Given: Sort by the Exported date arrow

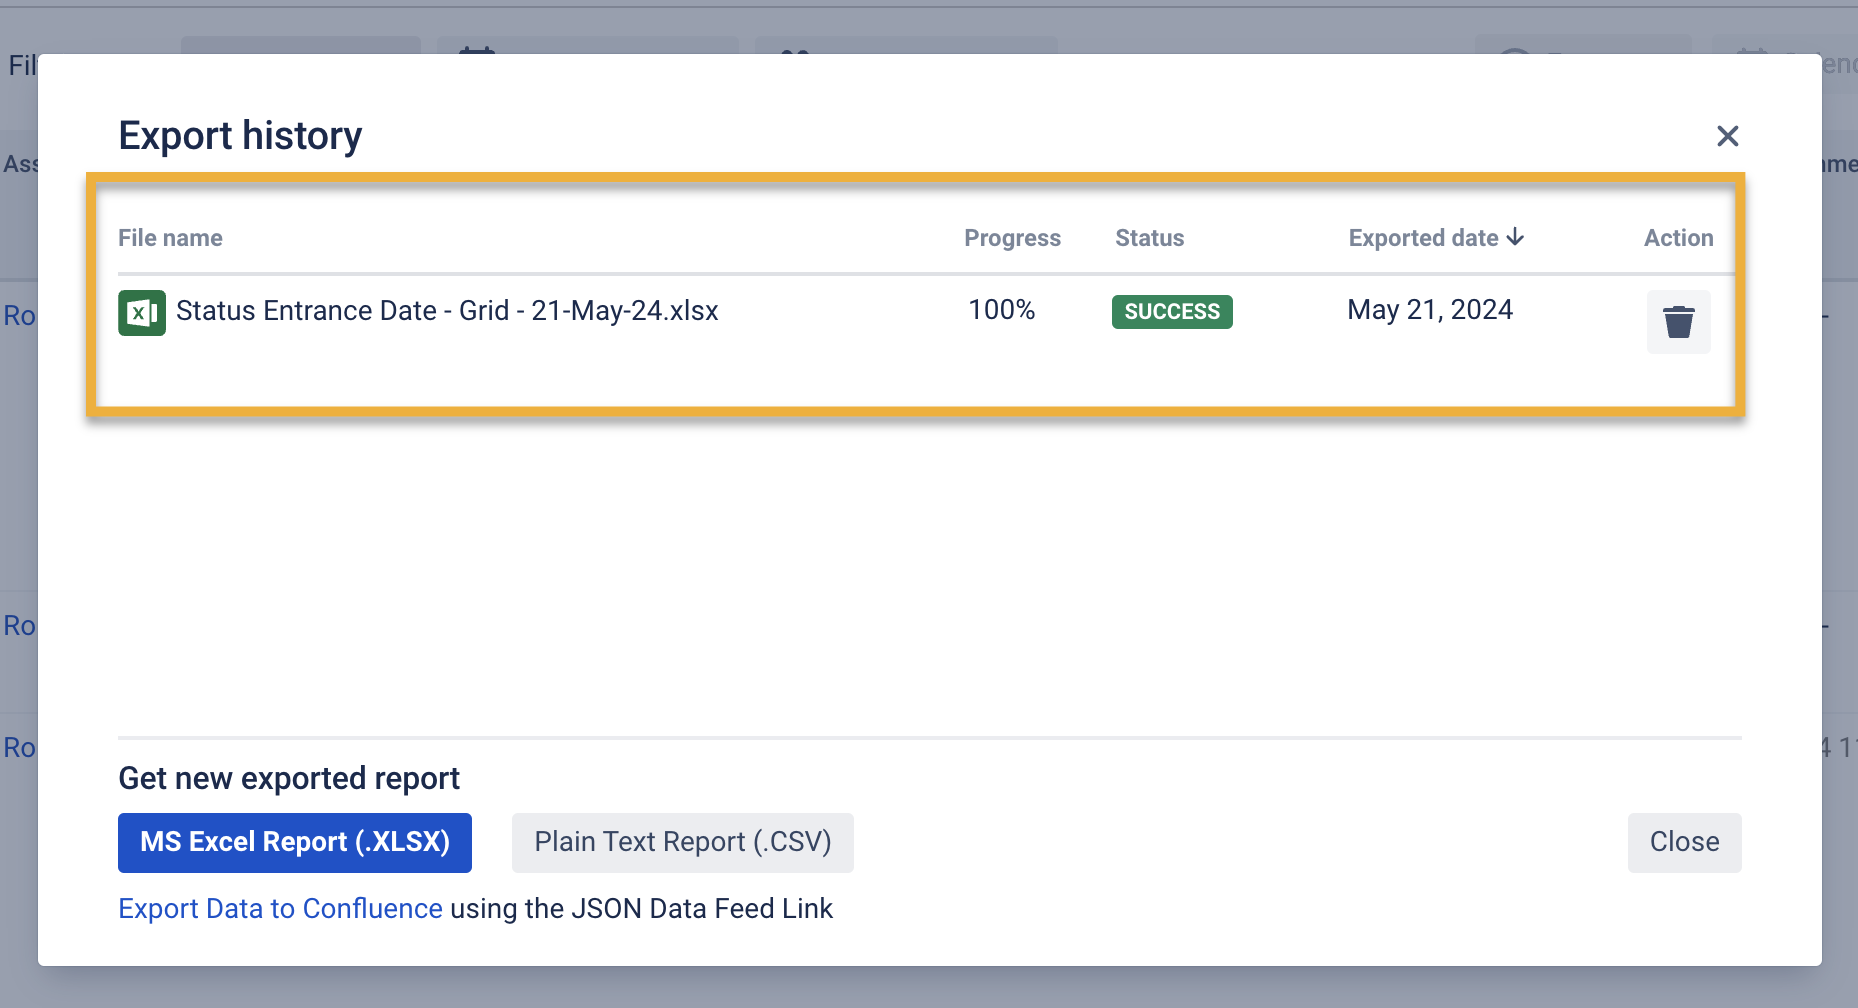Looking at the screenshot, I should tap(1516, 237).
